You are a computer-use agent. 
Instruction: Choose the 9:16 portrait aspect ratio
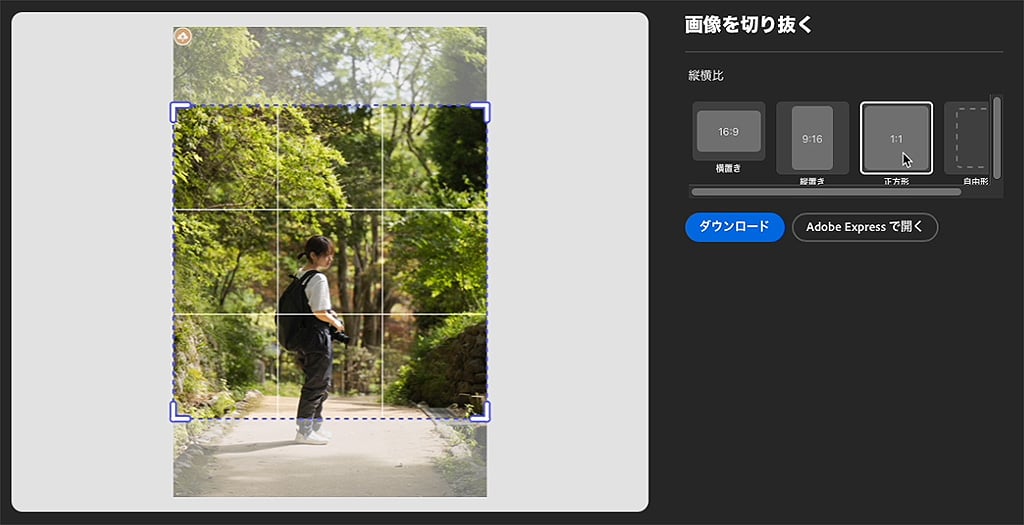[x=812, y=138]
